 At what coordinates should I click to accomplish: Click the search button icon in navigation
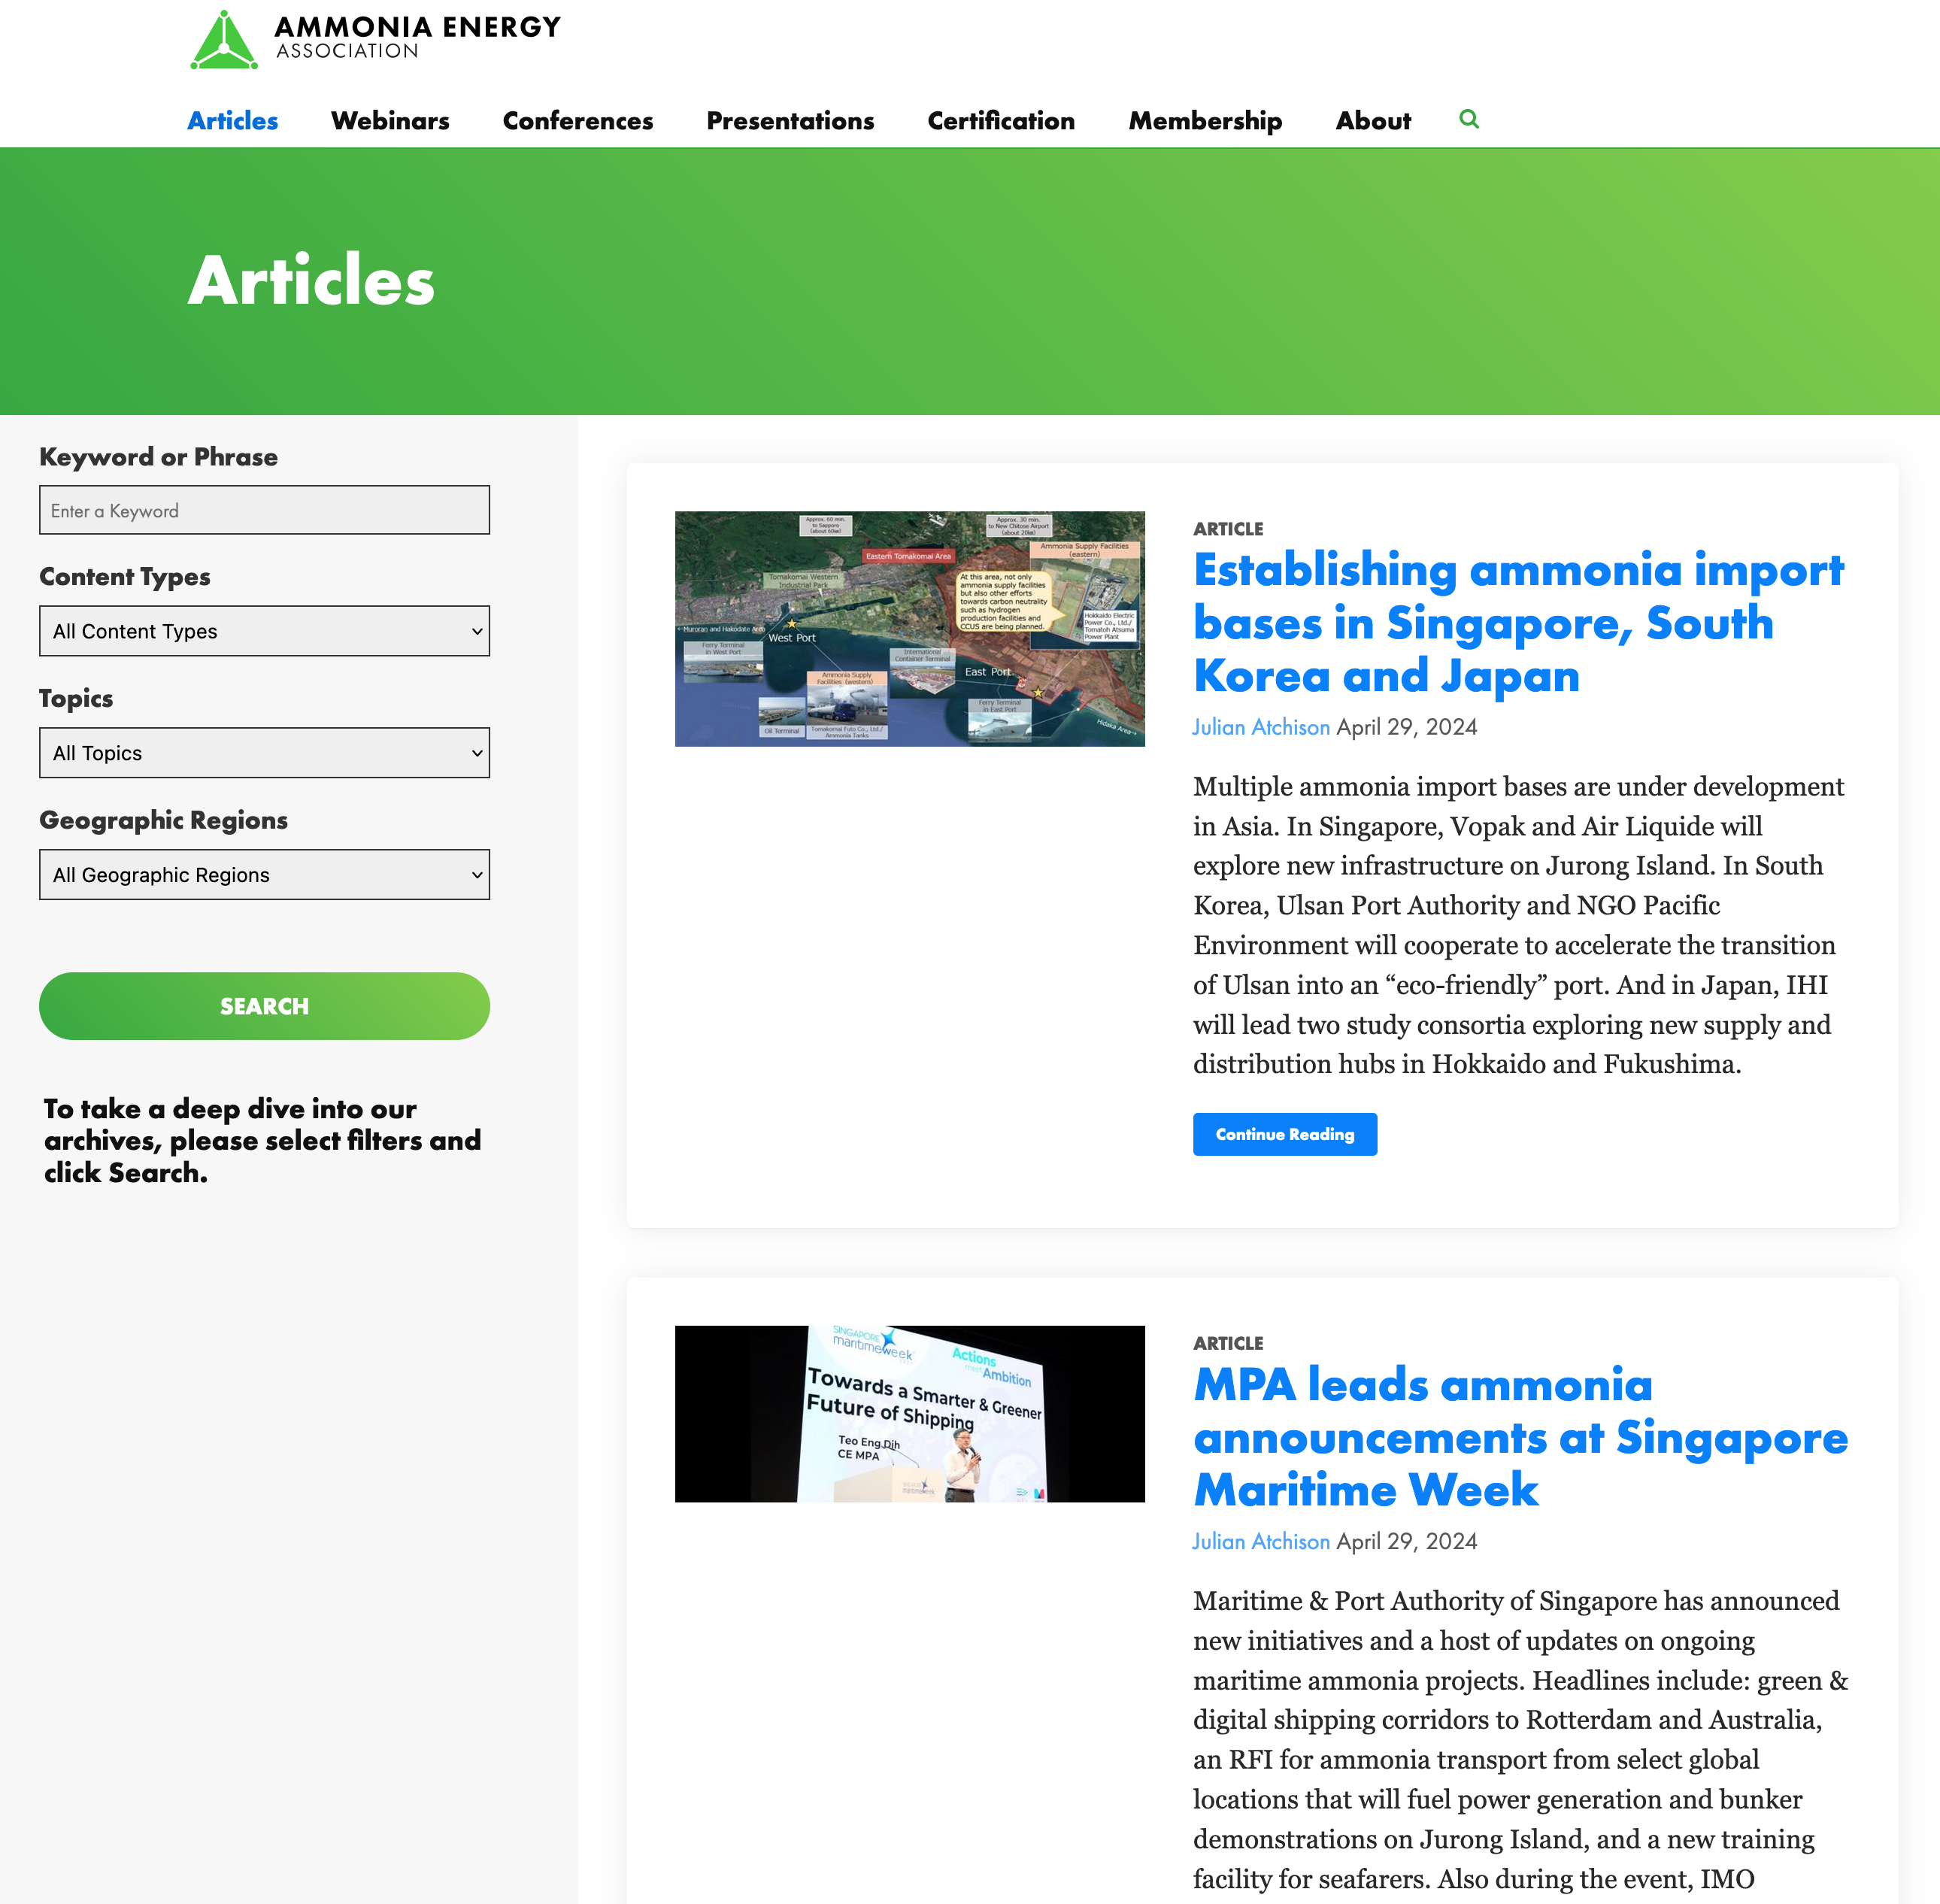tap(1469, 119)
